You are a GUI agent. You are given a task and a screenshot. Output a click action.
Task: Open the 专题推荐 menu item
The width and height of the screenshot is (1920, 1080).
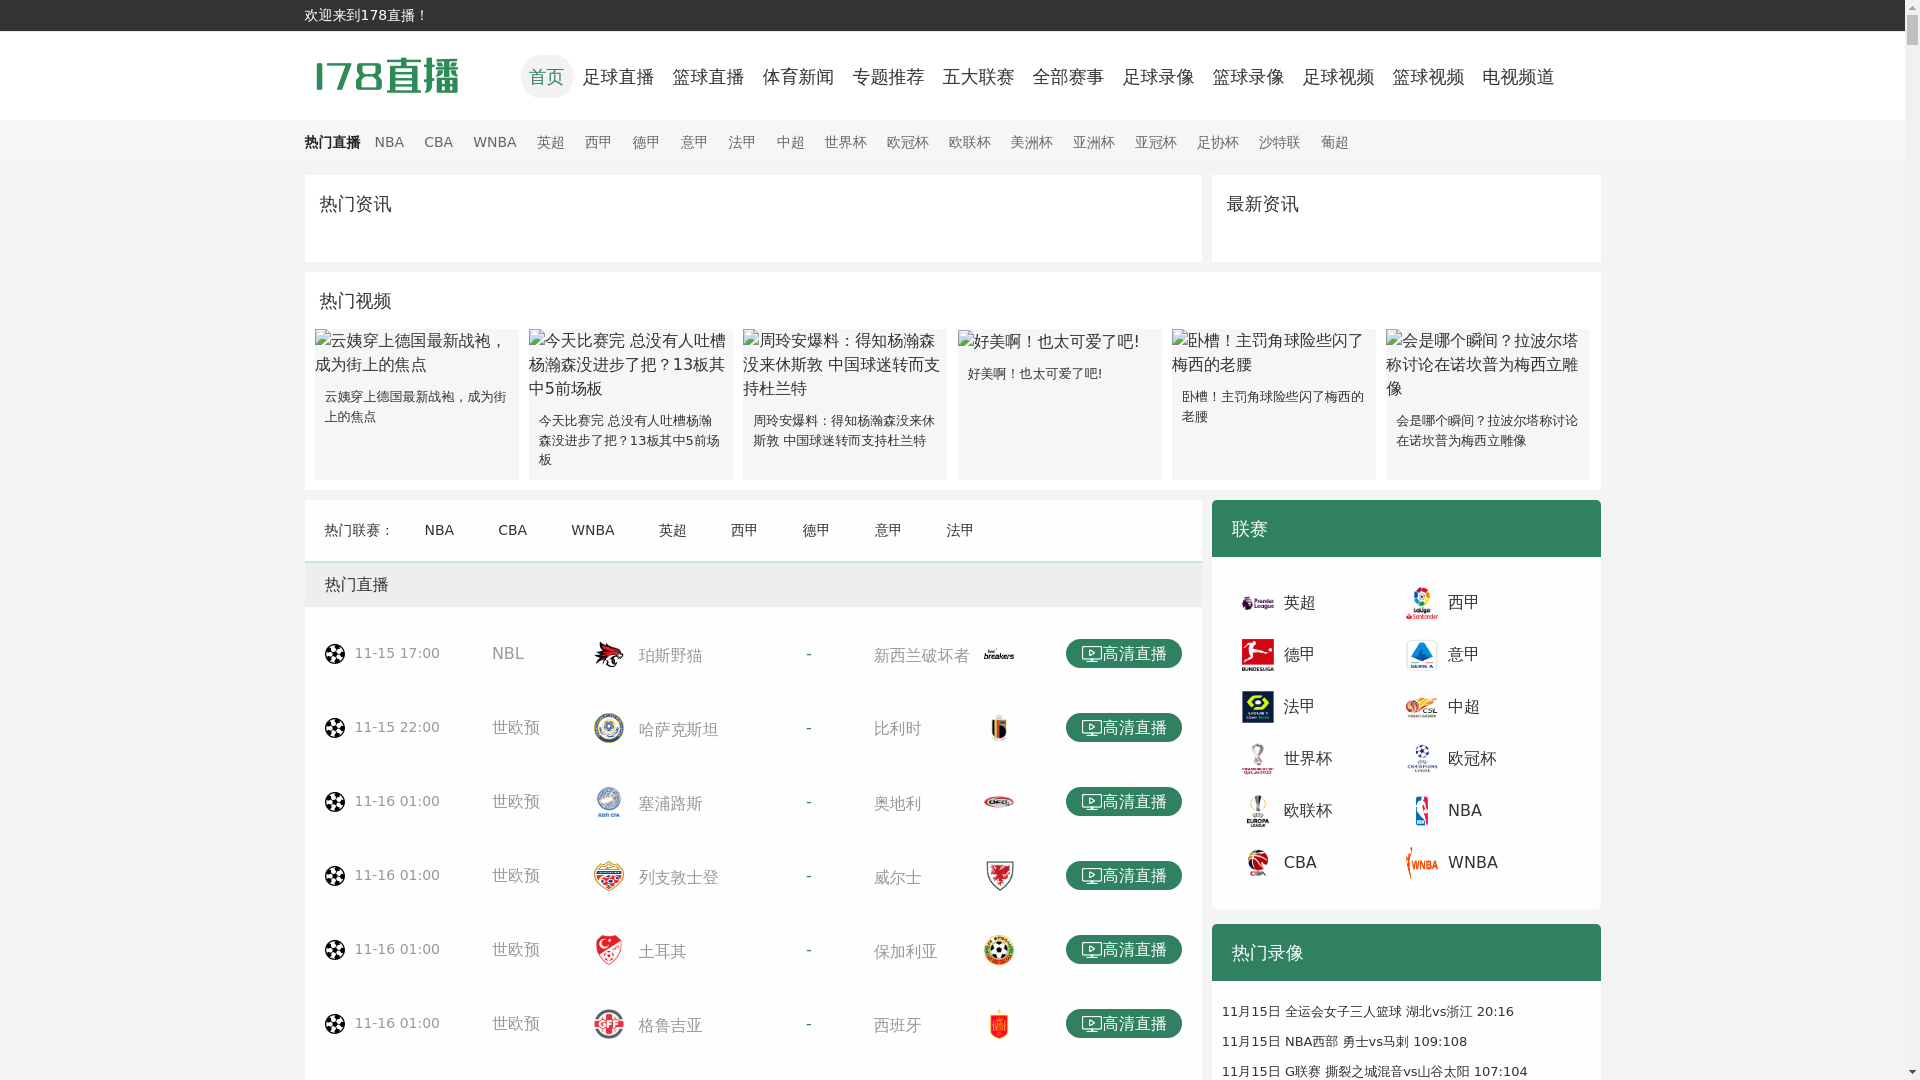[888, 77]
